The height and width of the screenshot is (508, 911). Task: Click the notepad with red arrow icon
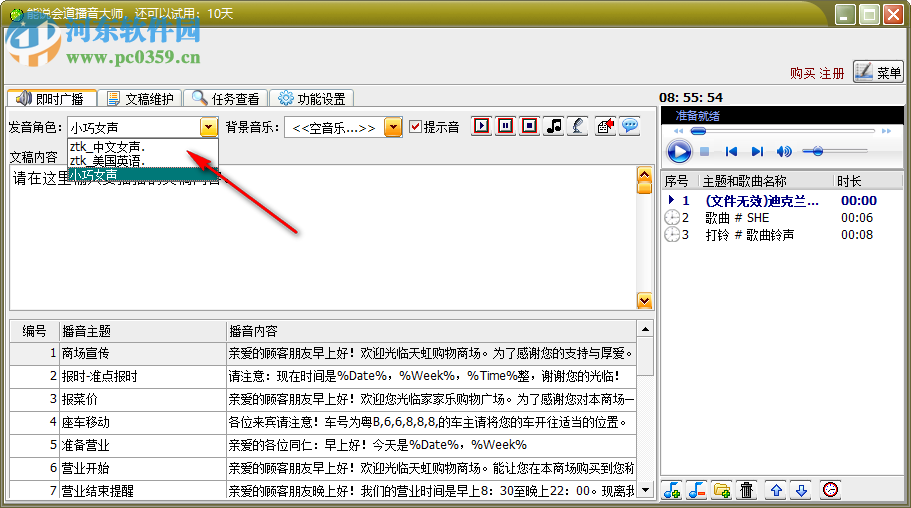click(x=605, y=126)
